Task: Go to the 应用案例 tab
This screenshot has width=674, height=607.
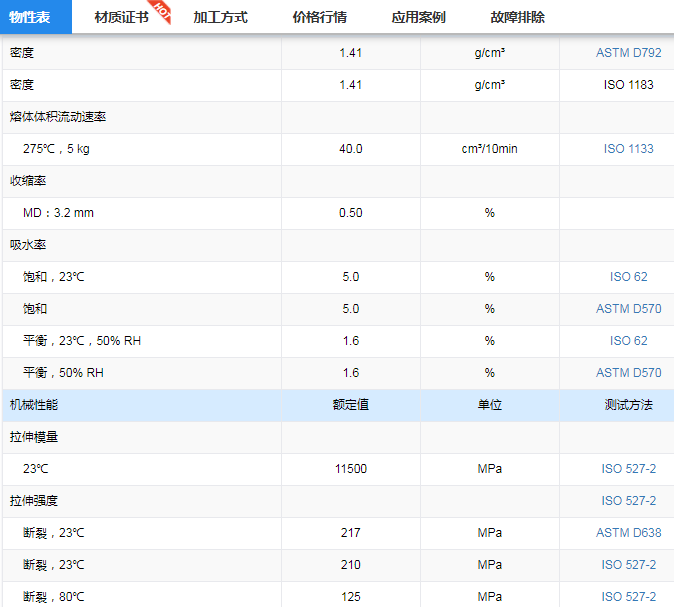Action: 418,17
